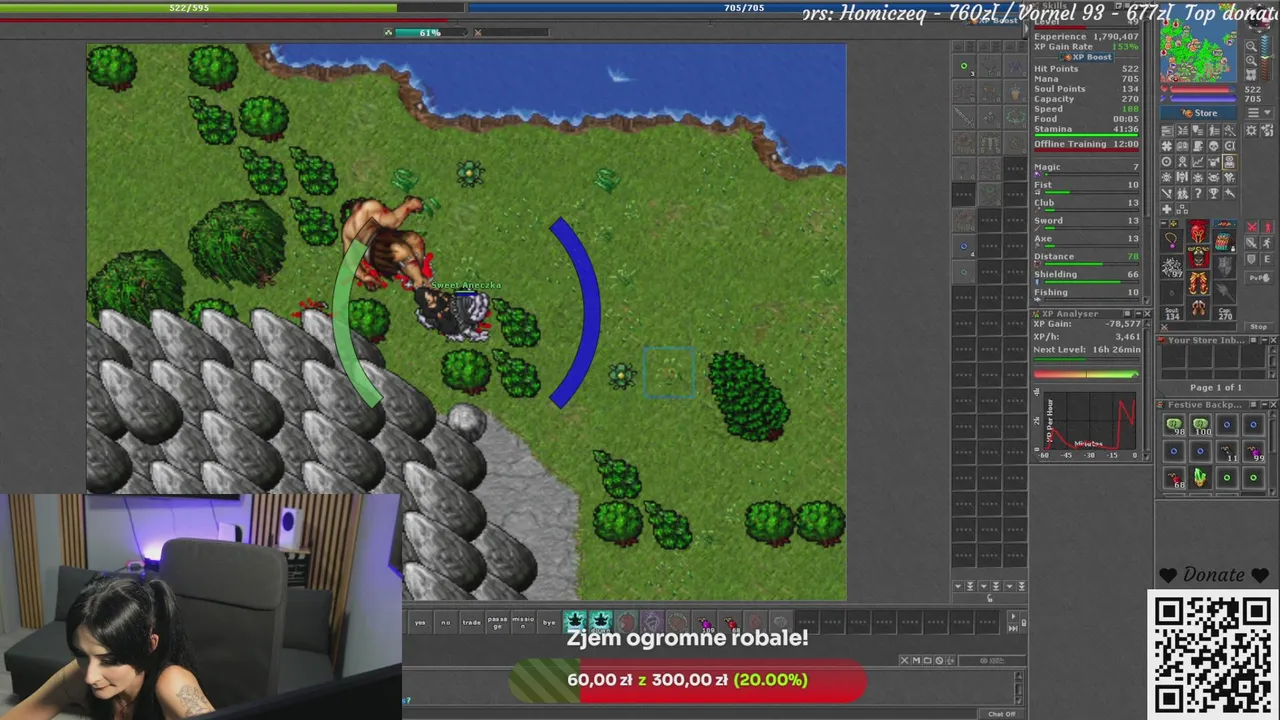Open the equipped festive backpack slot
The image size is (1280, 720).
[x=1224, y=240]
